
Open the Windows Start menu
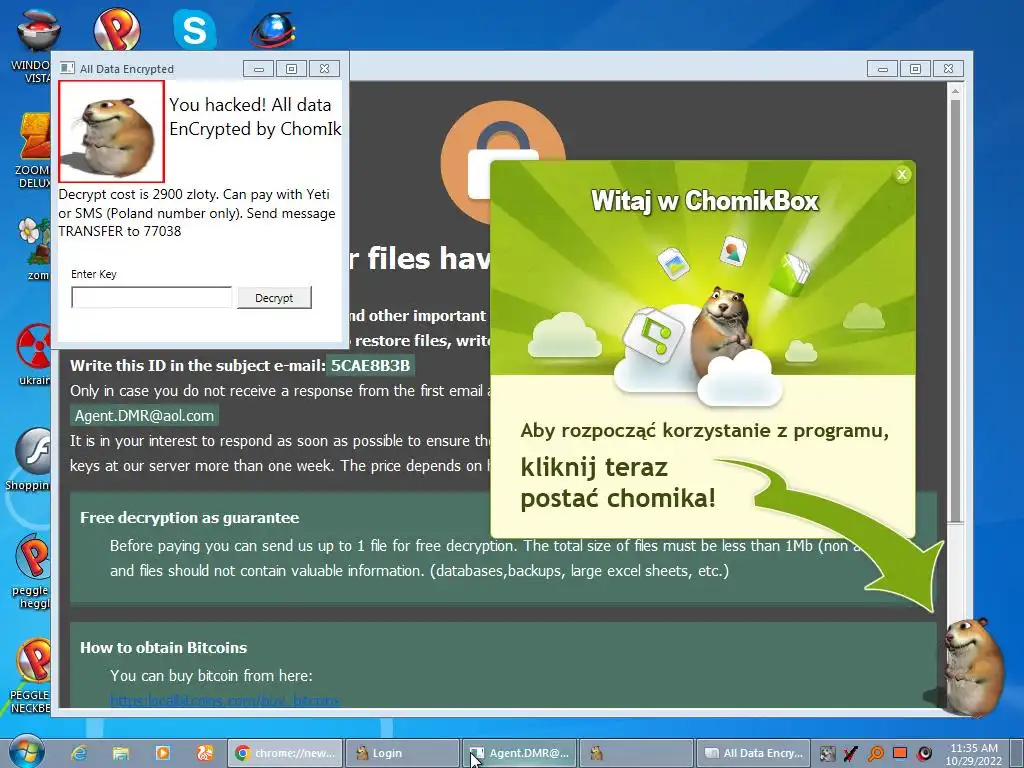coord(26,752)
